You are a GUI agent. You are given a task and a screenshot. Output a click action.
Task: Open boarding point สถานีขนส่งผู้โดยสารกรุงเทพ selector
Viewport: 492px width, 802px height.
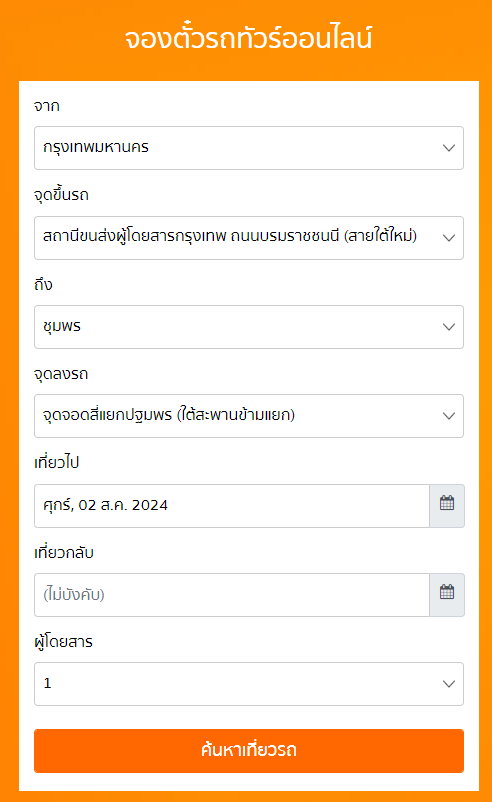(249, 238)
